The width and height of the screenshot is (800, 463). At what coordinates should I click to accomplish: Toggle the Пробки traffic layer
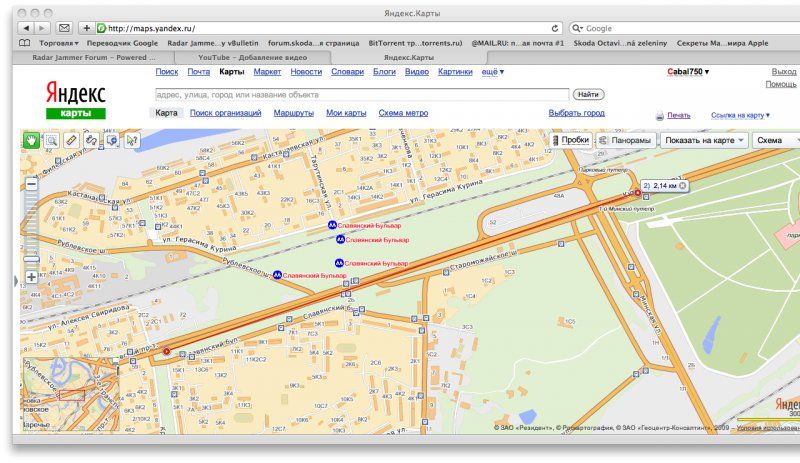(571, 140)
